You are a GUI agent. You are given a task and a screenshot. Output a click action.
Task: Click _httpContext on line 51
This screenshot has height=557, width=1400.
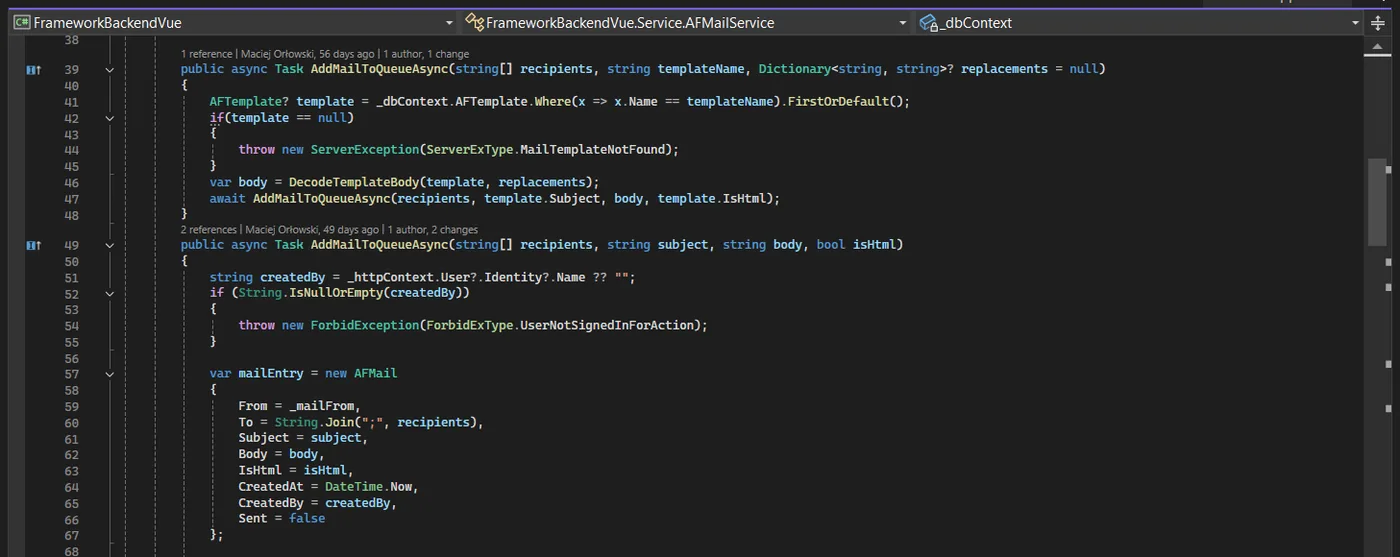[391, 278]
